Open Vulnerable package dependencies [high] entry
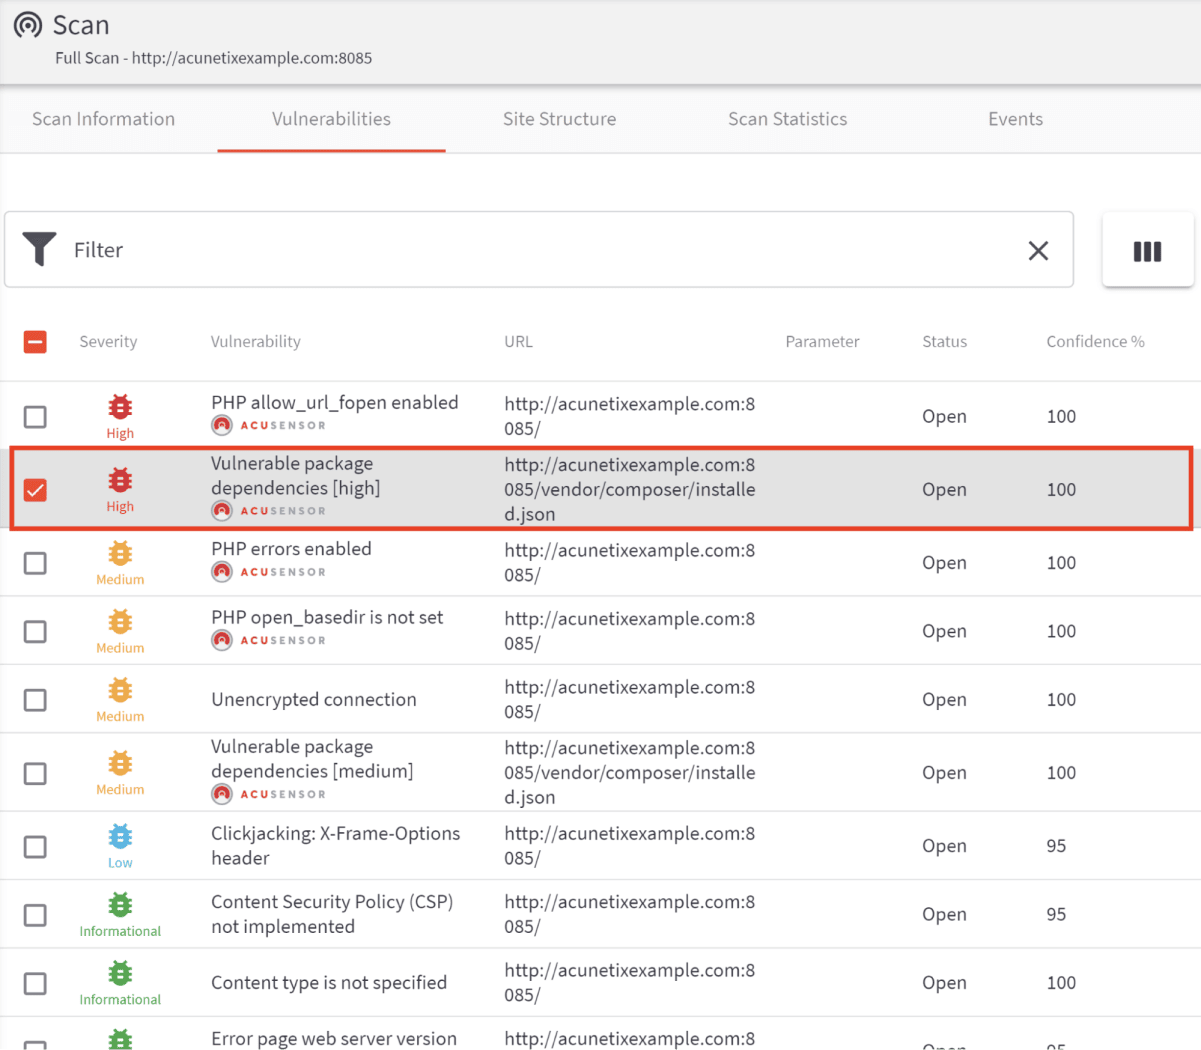 (x=295, y=476)
